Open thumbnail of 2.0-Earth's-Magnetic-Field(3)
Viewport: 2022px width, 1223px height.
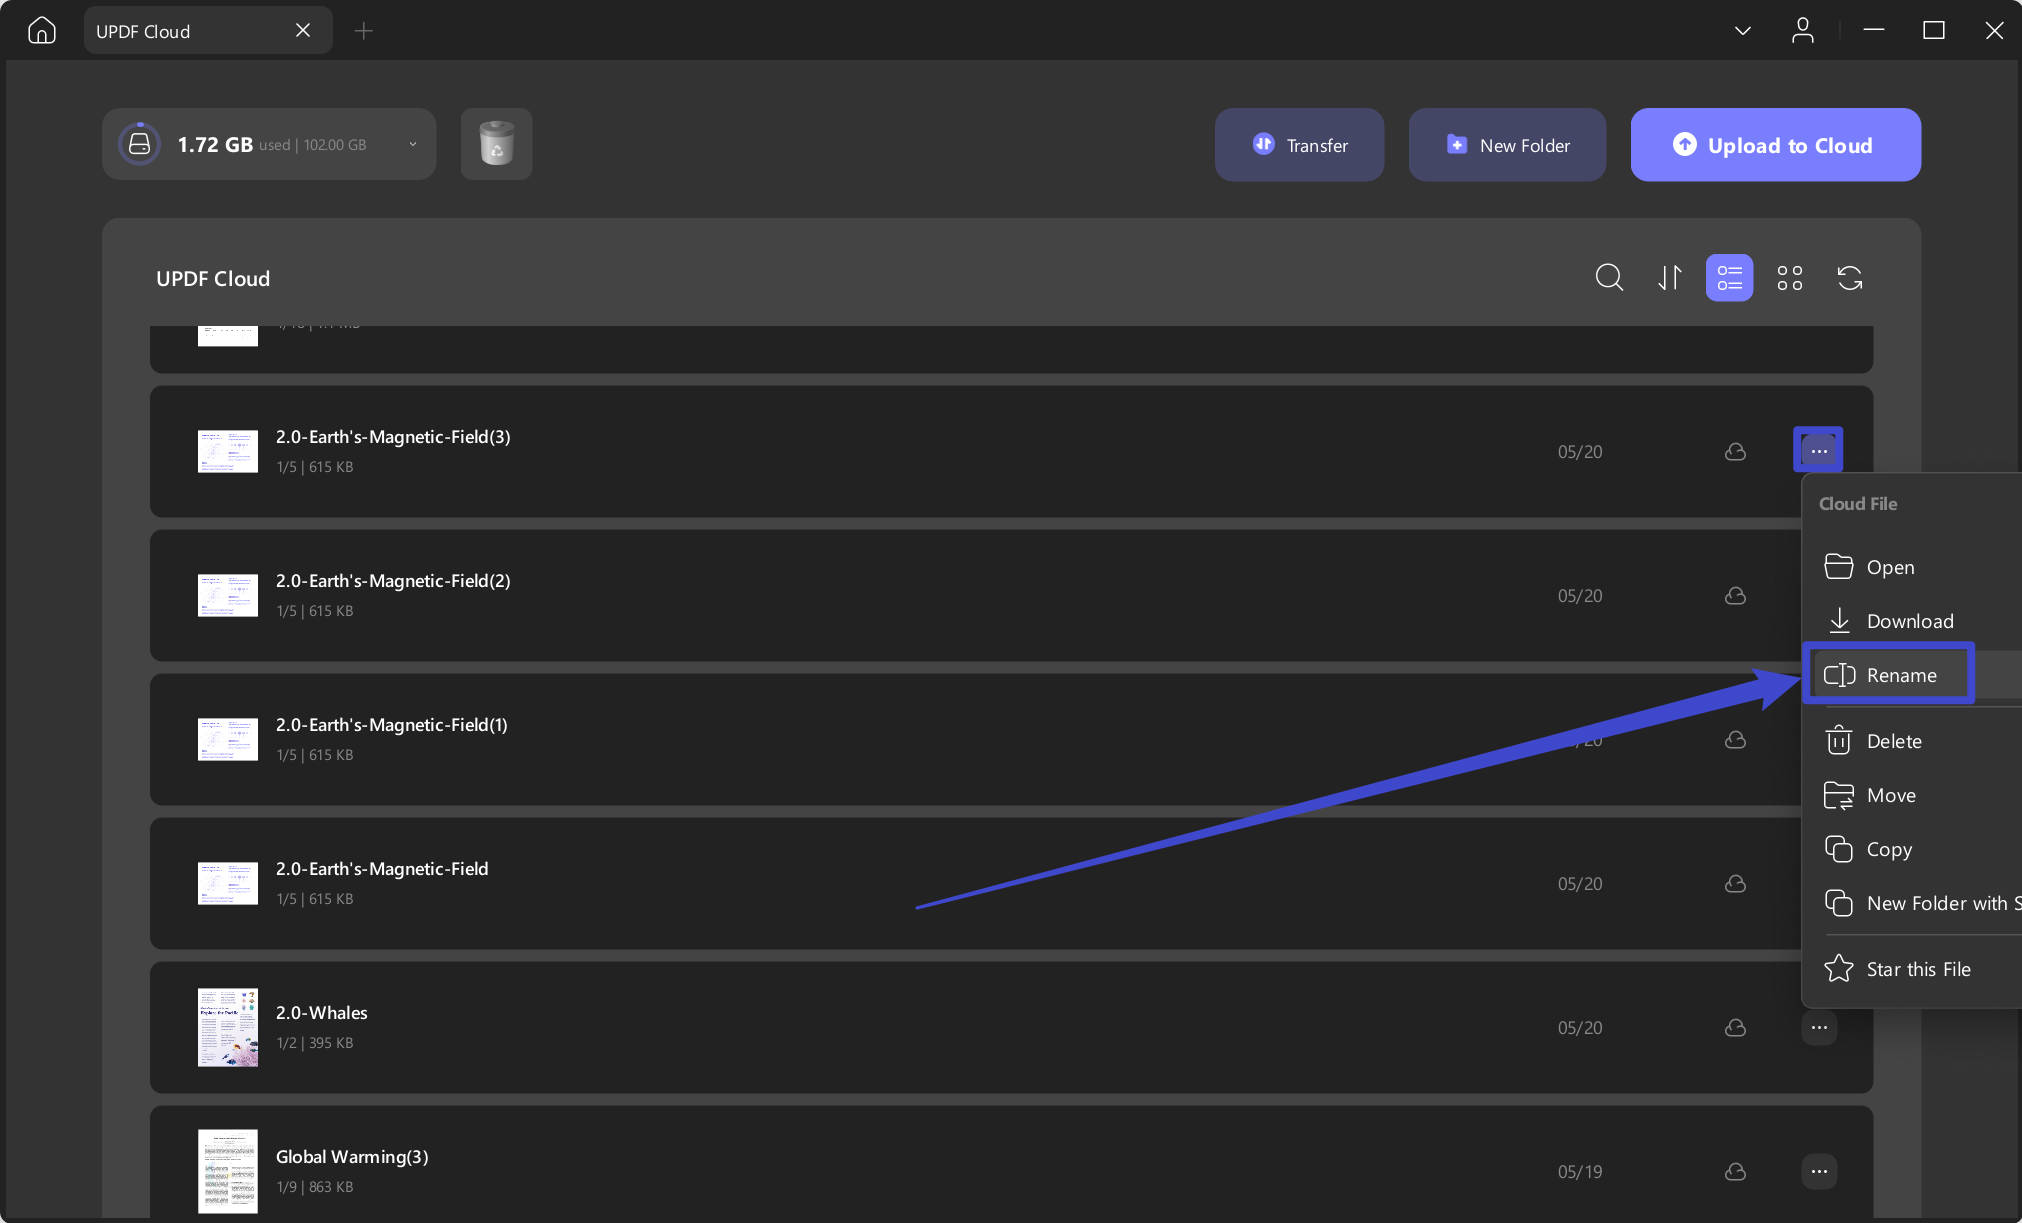(x=228, y=451)
